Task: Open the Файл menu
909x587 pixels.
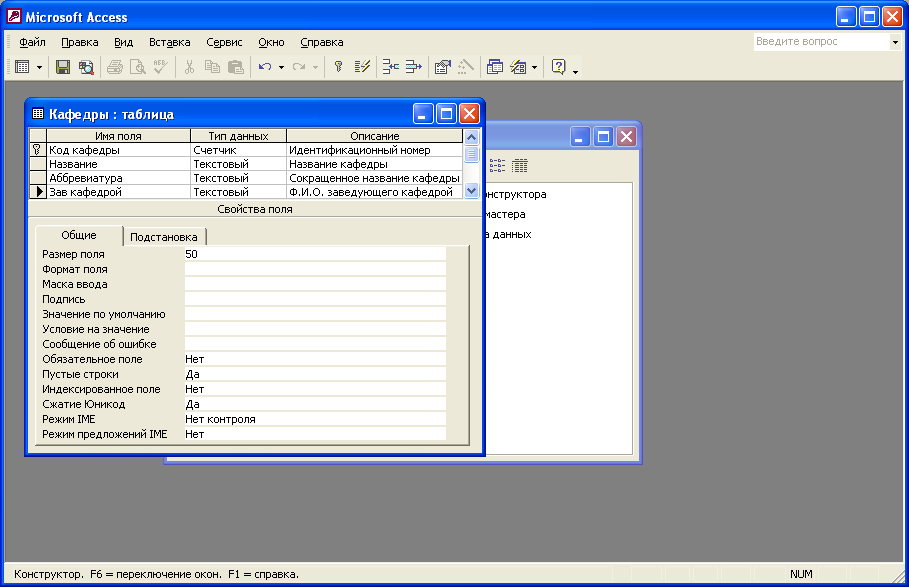Action: [32, 42]
